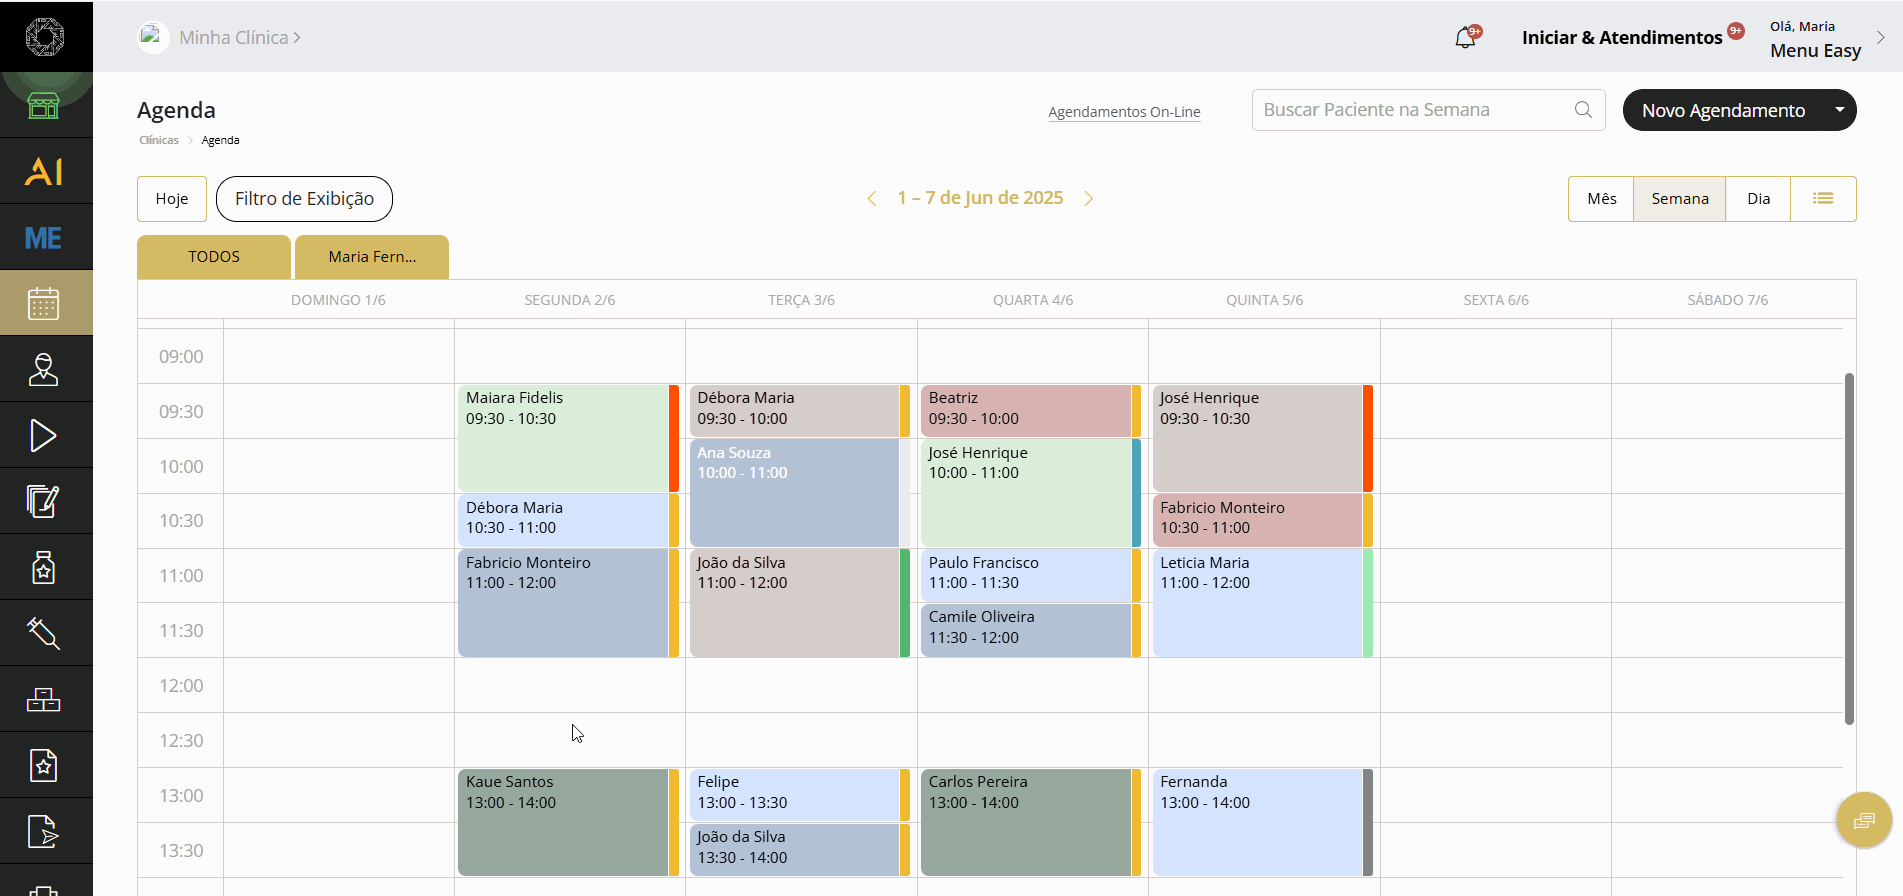Switch to Mês view
The height and width of the screenshot is (896, 1903).
[x=1601, y=199]
